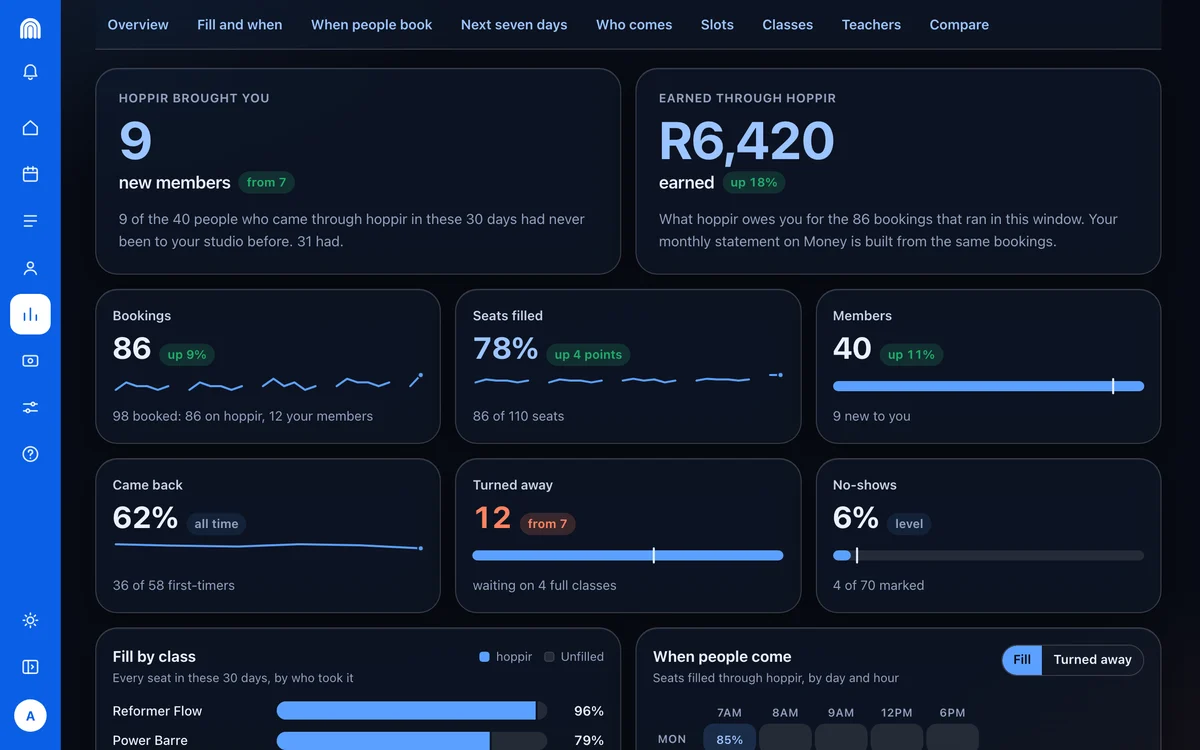Switch to the Compare tab
Viewport: 1200px width, 750px height.
click(959, 24)
